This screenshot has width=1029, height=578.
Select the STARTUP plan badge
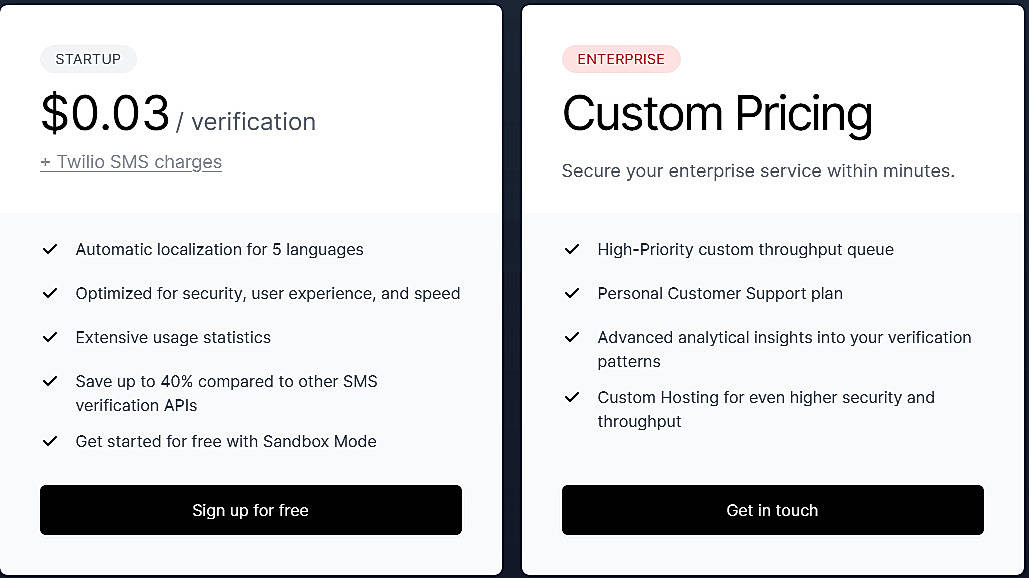click(88, 58)
